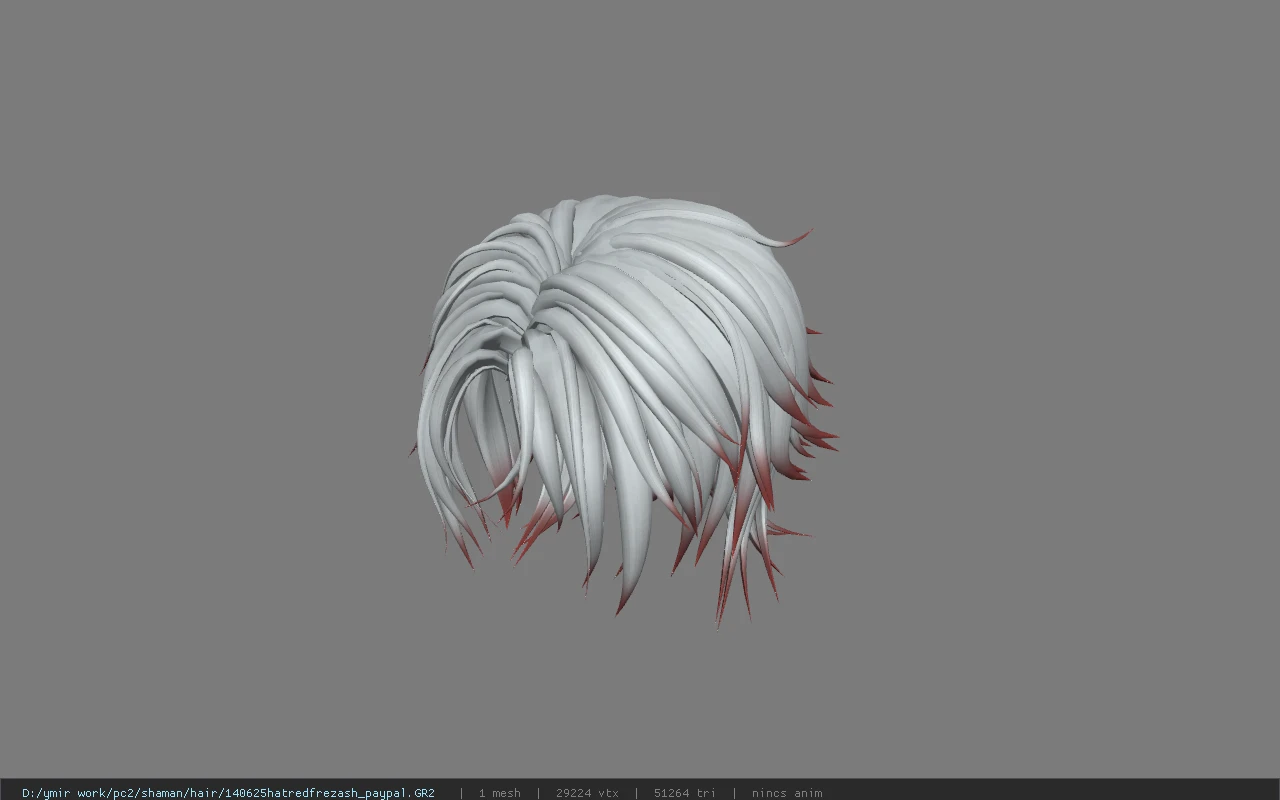This screenshot has width=1280, height=800.
Task: Click the "29224 vtx" vertex count
Action: [587, 793]
